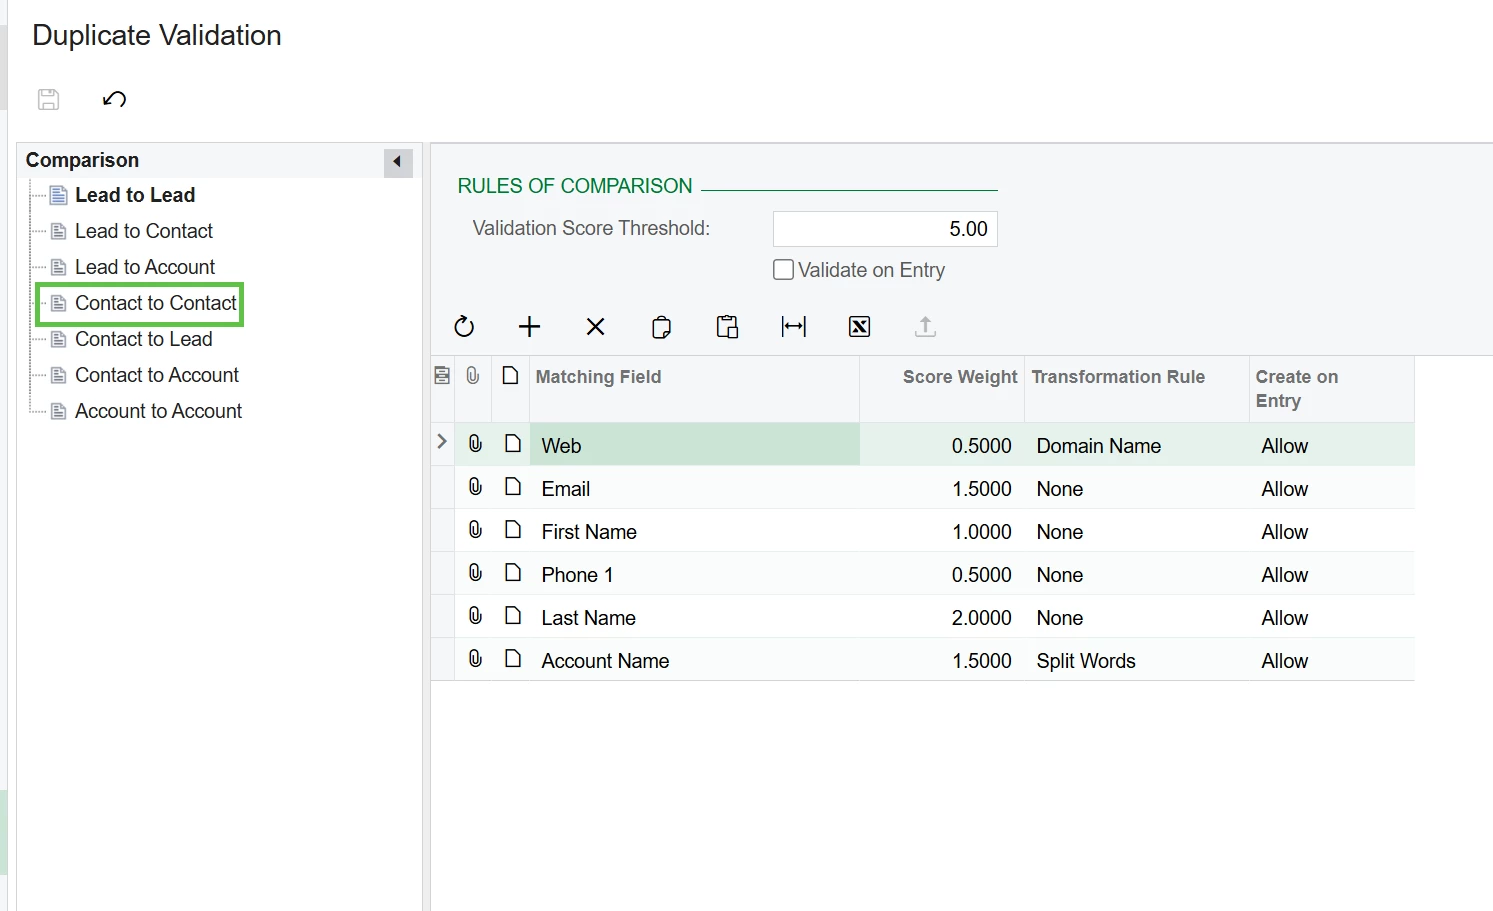Screen dimensions: 1493x911
Task: Click the Validation Score Threshold field
Action: pyautogui.click(x=885, y=229)
